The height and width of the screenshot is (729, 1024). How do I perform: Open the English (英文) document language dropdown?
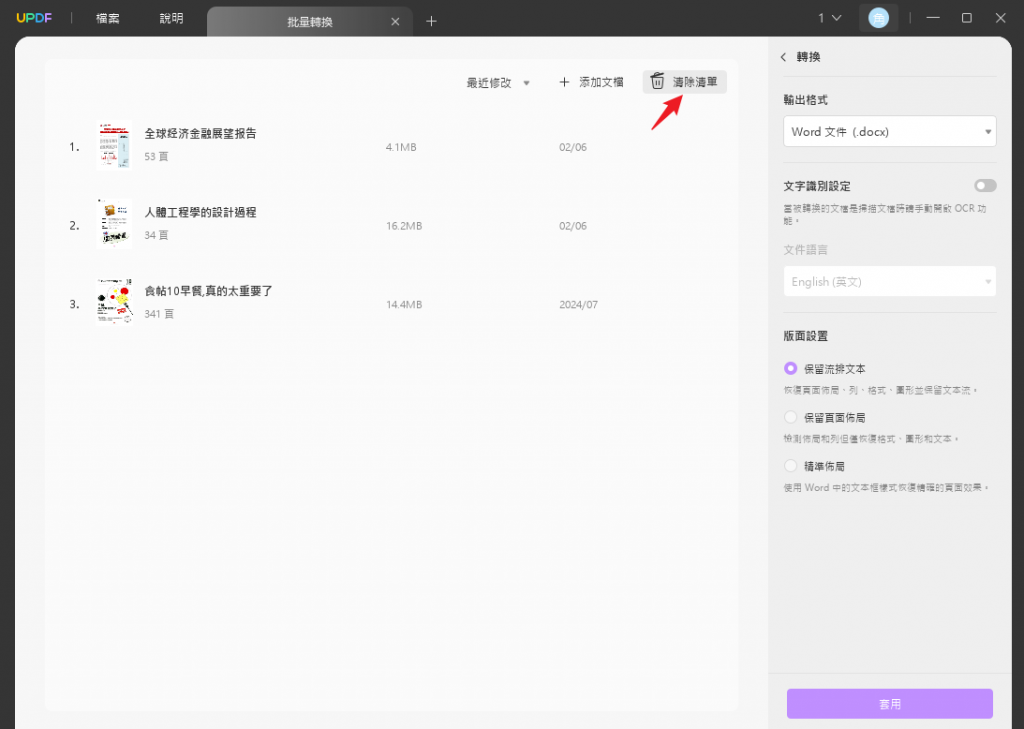click(889, 282)
